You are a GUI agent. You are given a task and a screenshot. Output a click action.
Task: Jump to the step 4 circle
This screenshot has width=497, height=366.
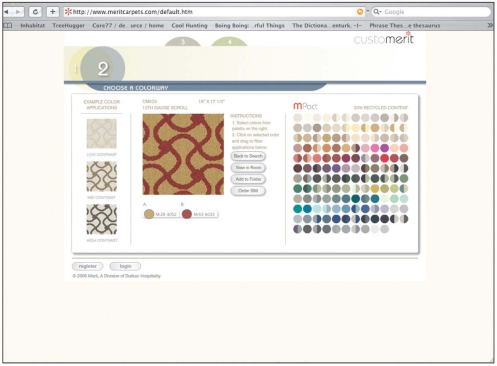point(229,42)
